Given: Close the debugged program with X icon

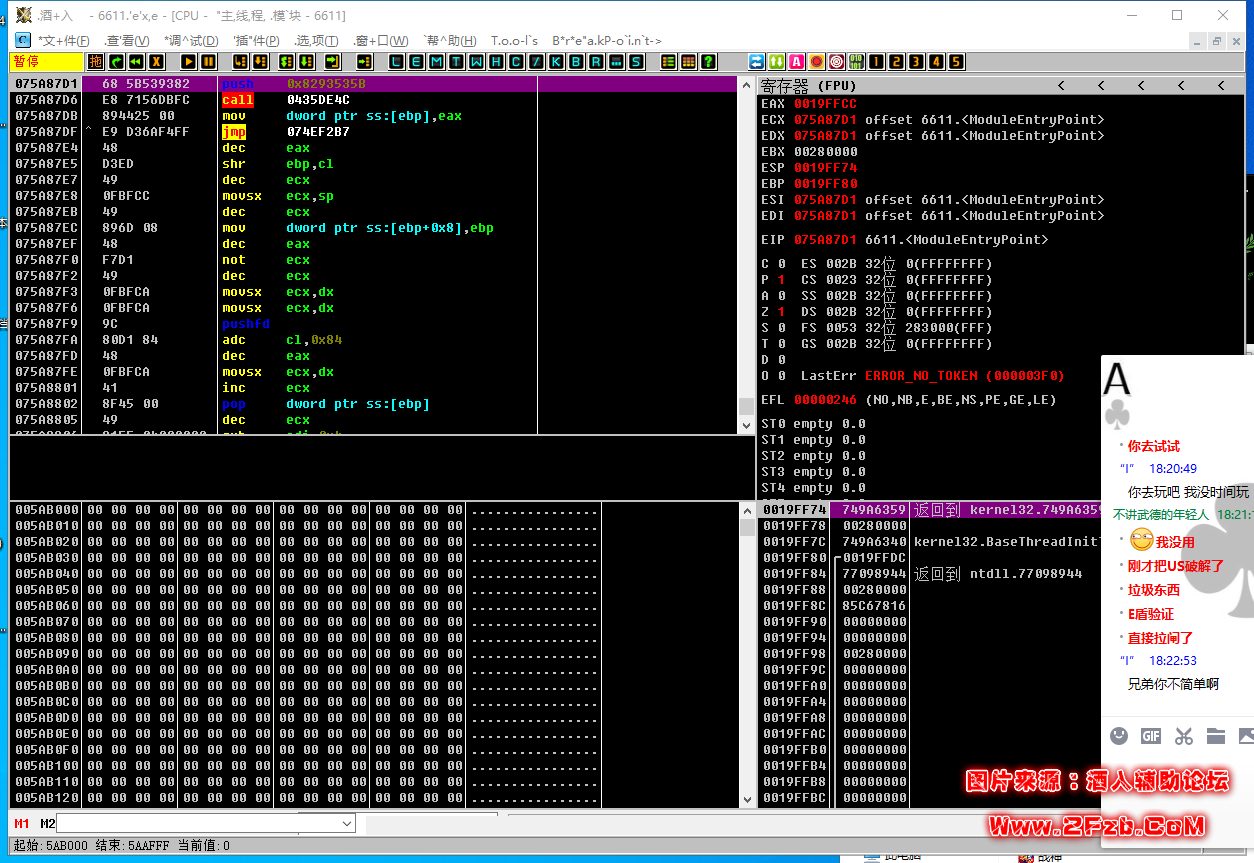Looking at the screenshot, I should point(156,62).
